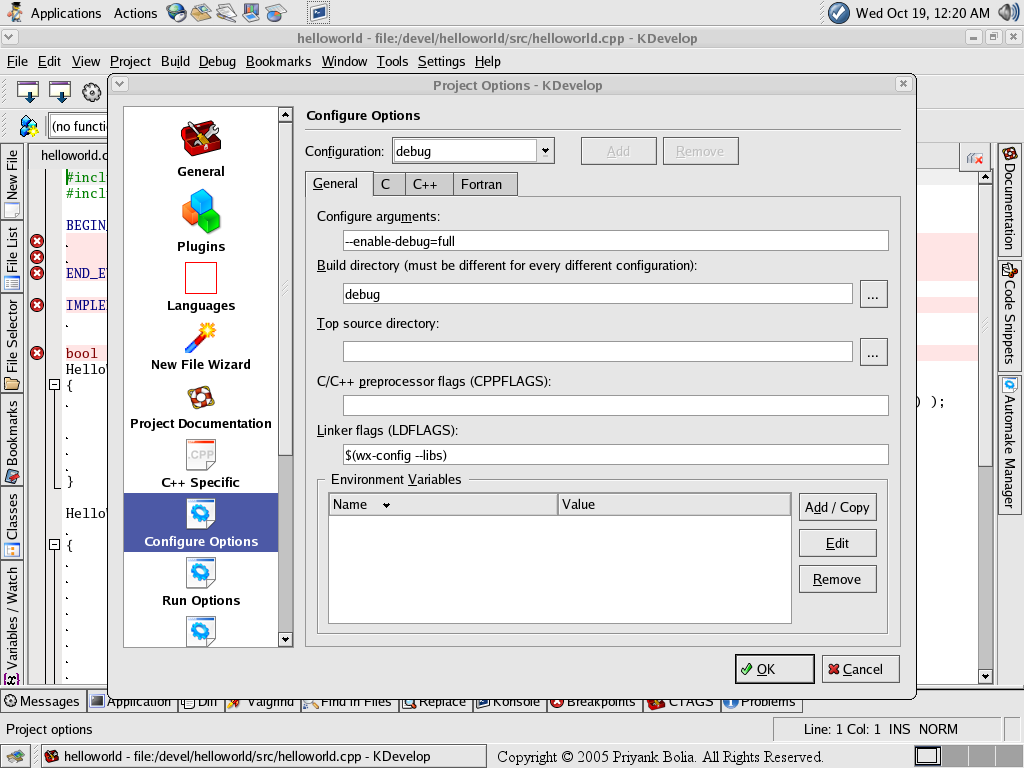The image size is (1024, 768).
Task: Click Value column header in variables table
Action: tap(675, 505)
